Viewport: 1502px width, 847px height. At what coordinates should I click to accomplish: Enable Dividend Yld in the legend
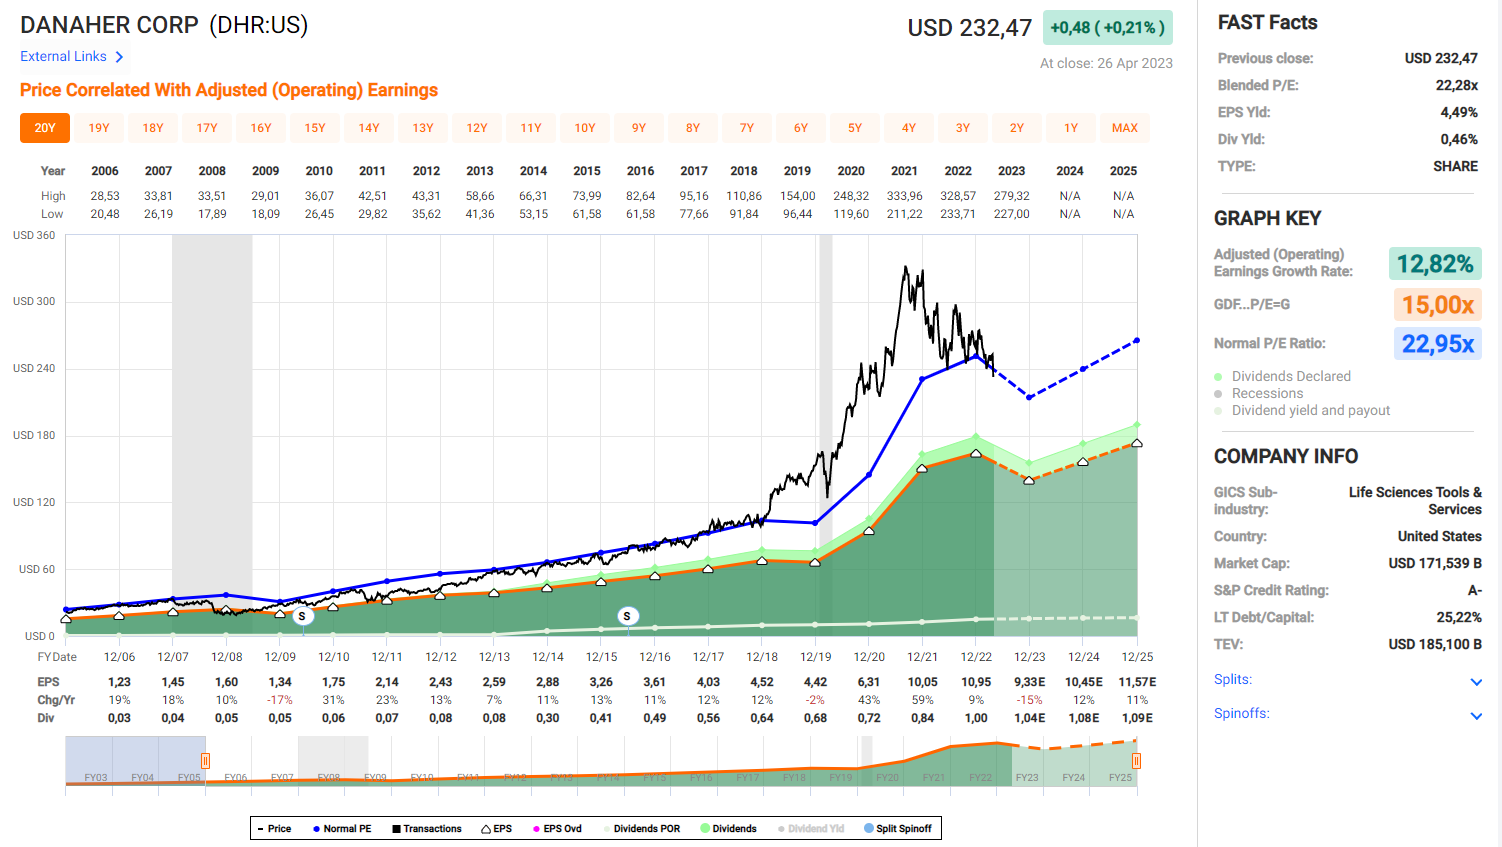[810, 829]
